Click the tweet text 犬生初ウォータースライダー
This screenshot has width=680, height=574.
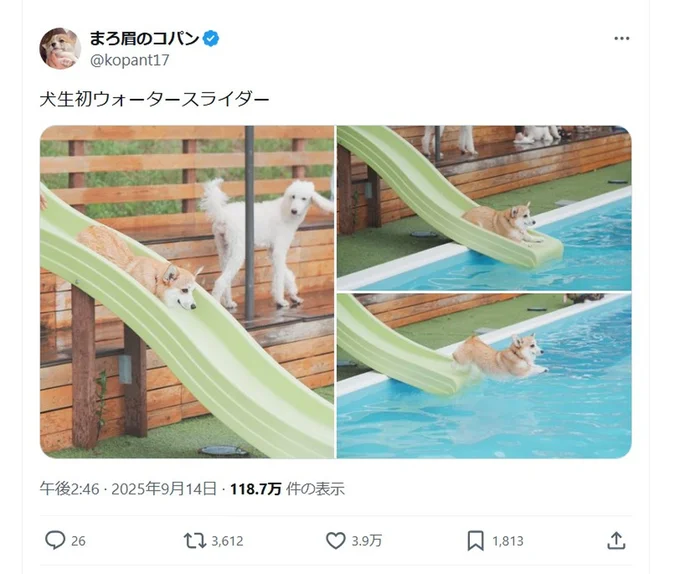(154, 99)
